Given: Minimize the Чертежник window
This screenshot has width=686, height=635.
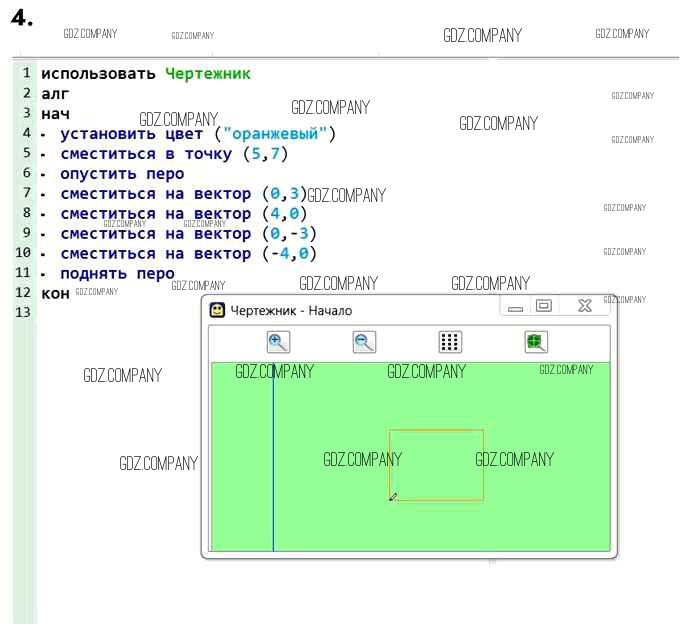Looking at the screenshot, I should point(516,308).
